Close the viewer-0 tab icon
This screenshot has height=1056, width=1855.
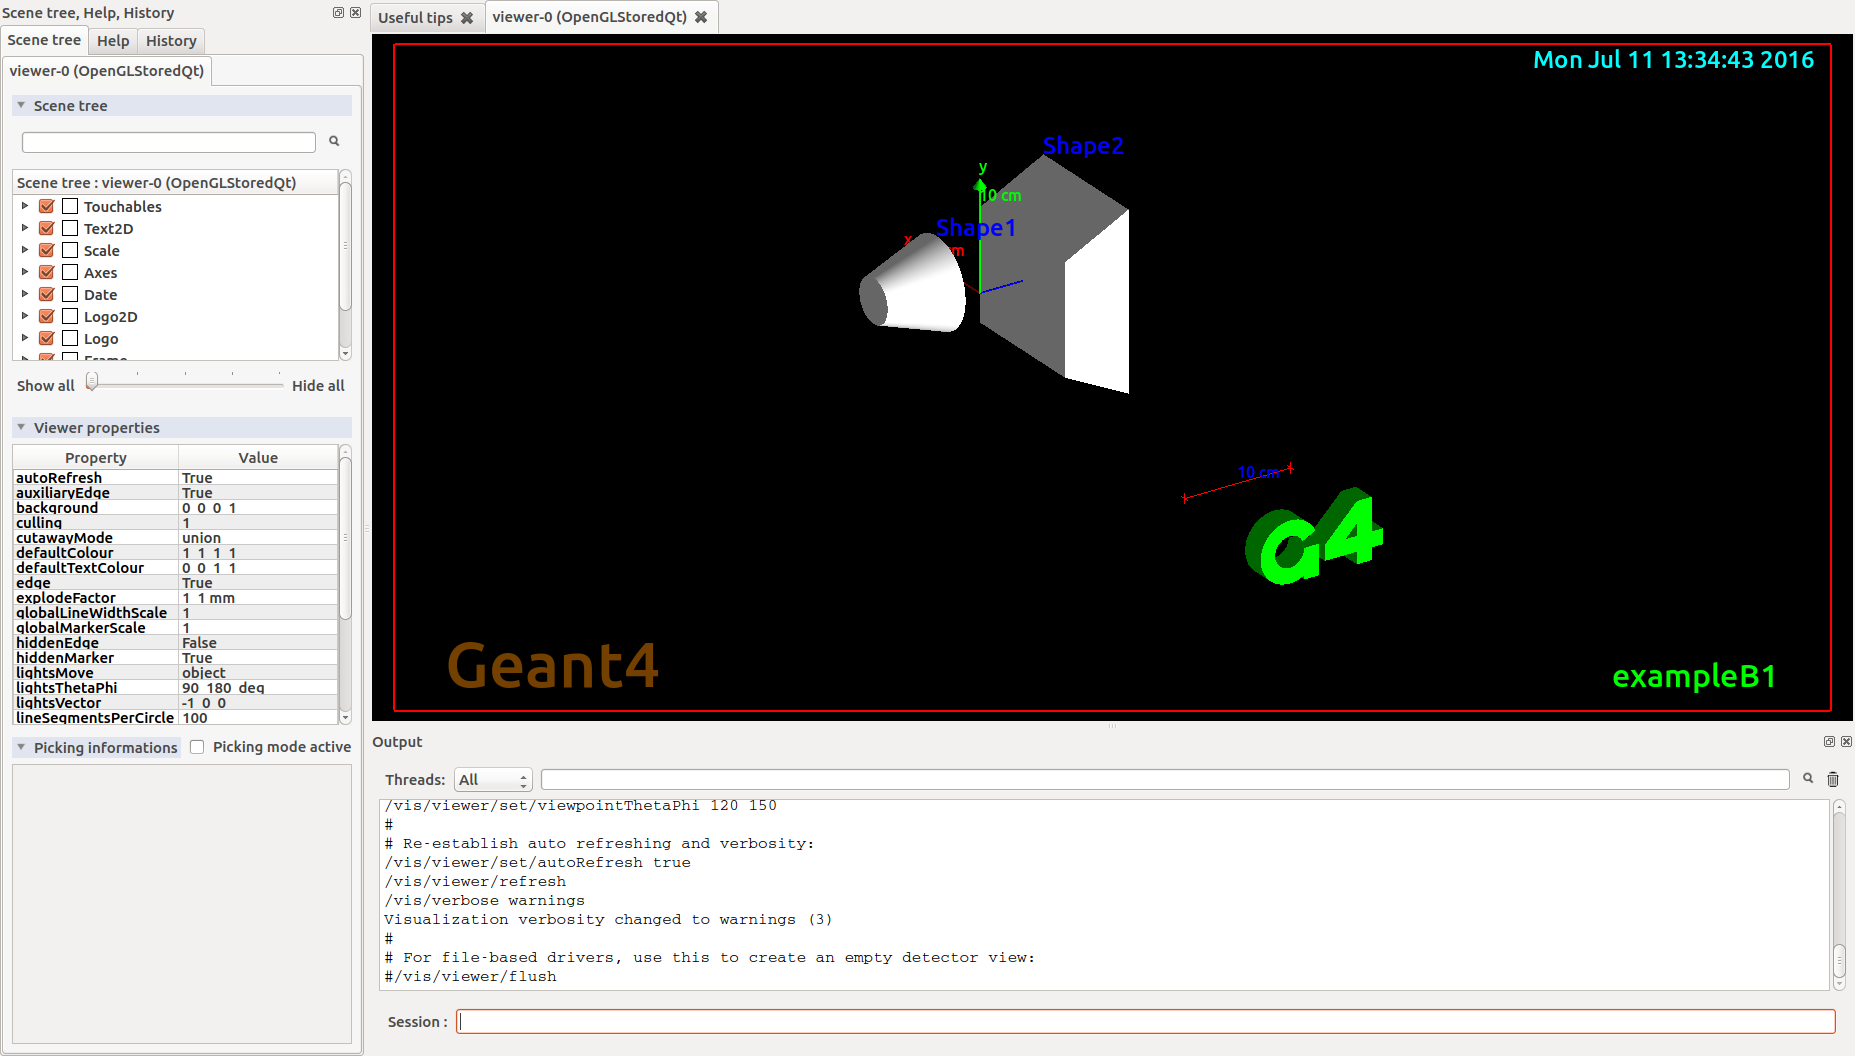(x=702, y=17)
